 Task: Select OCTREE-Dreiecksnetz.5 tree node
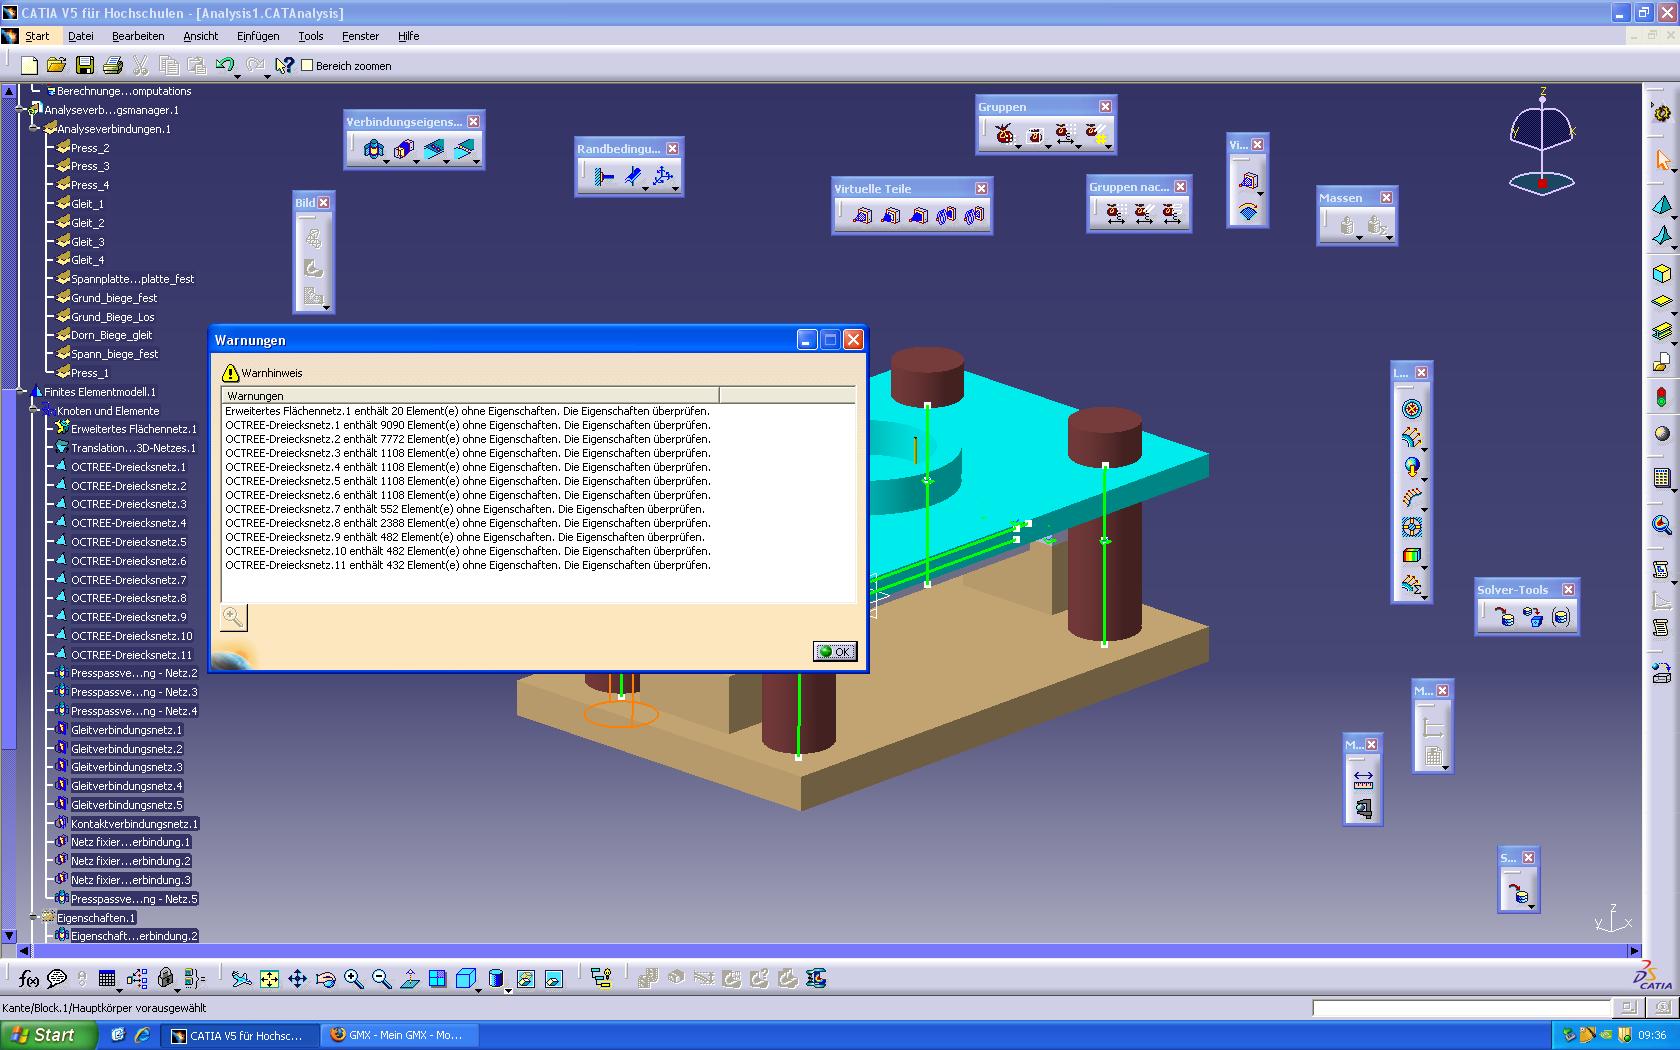[x=128, y=542]
